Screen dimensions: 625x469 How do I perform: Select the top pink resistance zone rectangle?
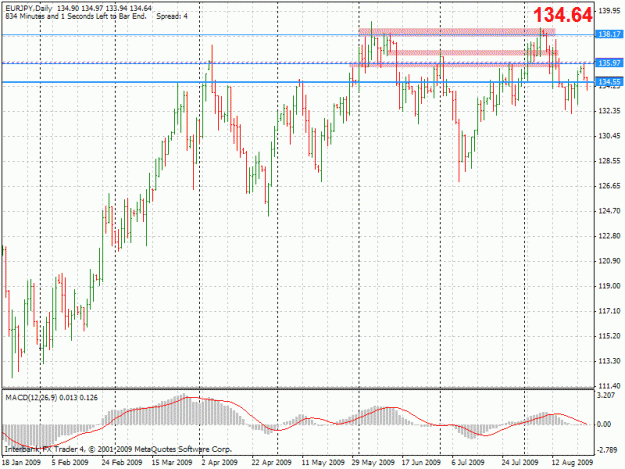point(457,31)
